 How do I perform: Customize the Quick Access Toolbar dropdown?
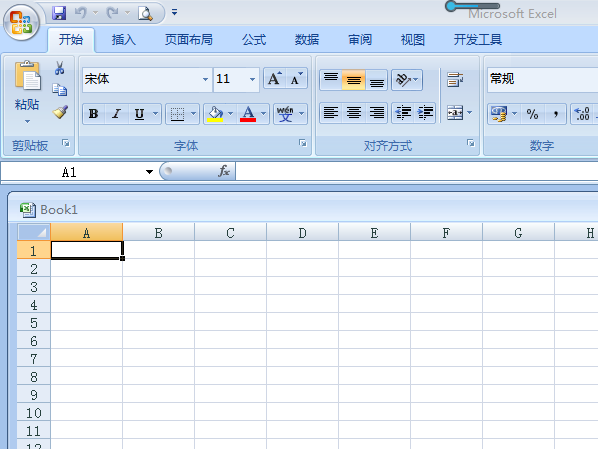coord(174,13)
